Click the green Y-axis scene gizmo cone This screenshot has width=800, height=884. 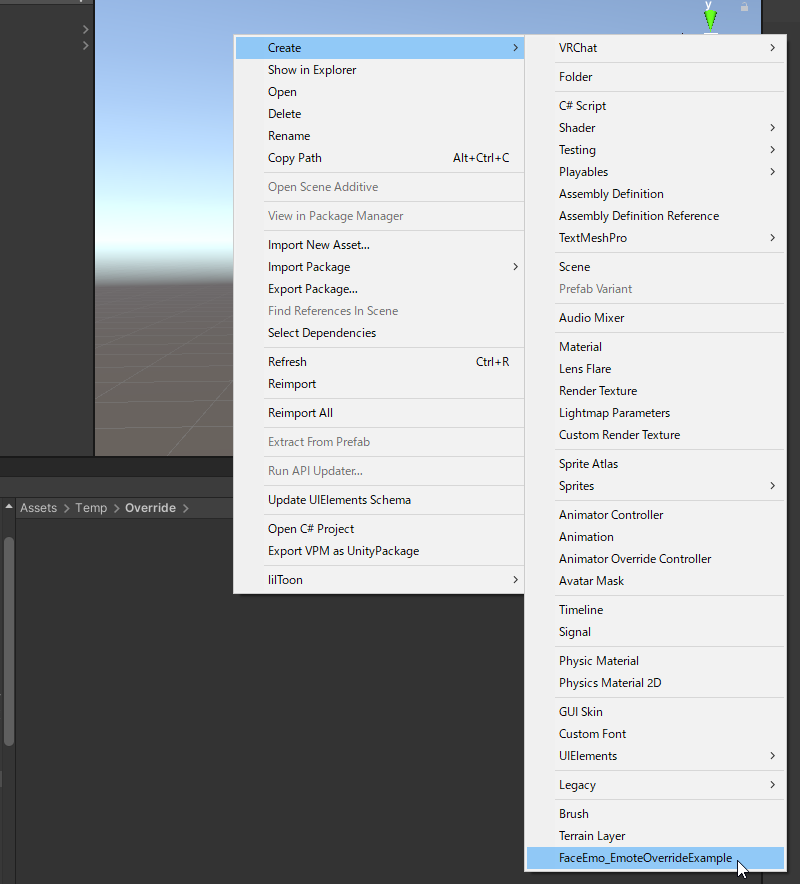709,17
